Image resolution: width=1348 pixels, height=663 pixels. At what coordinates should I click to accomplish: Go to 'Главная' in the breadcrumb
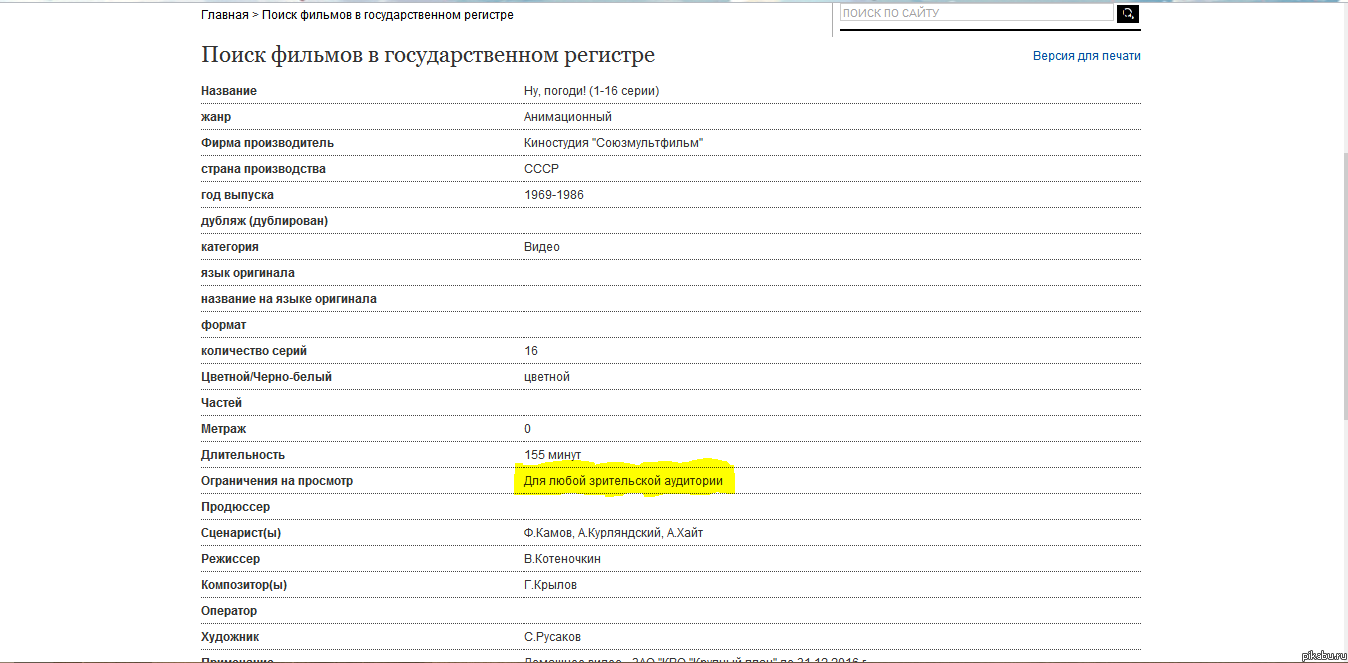[x=224, y=15]
